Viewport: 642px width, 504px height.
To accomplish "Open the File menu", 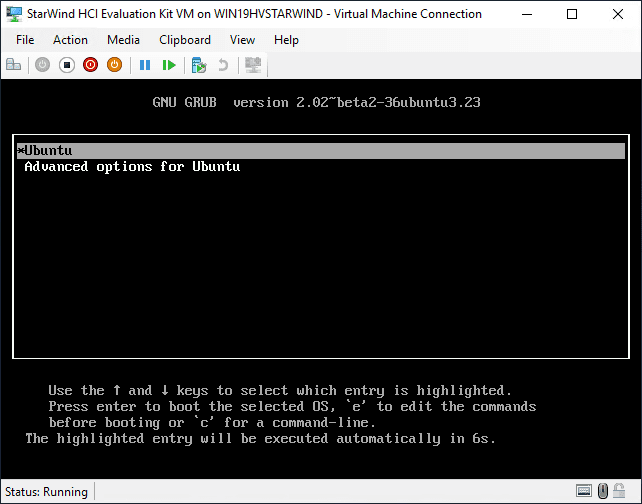I will pyautogui.click(x=25, y=40).
